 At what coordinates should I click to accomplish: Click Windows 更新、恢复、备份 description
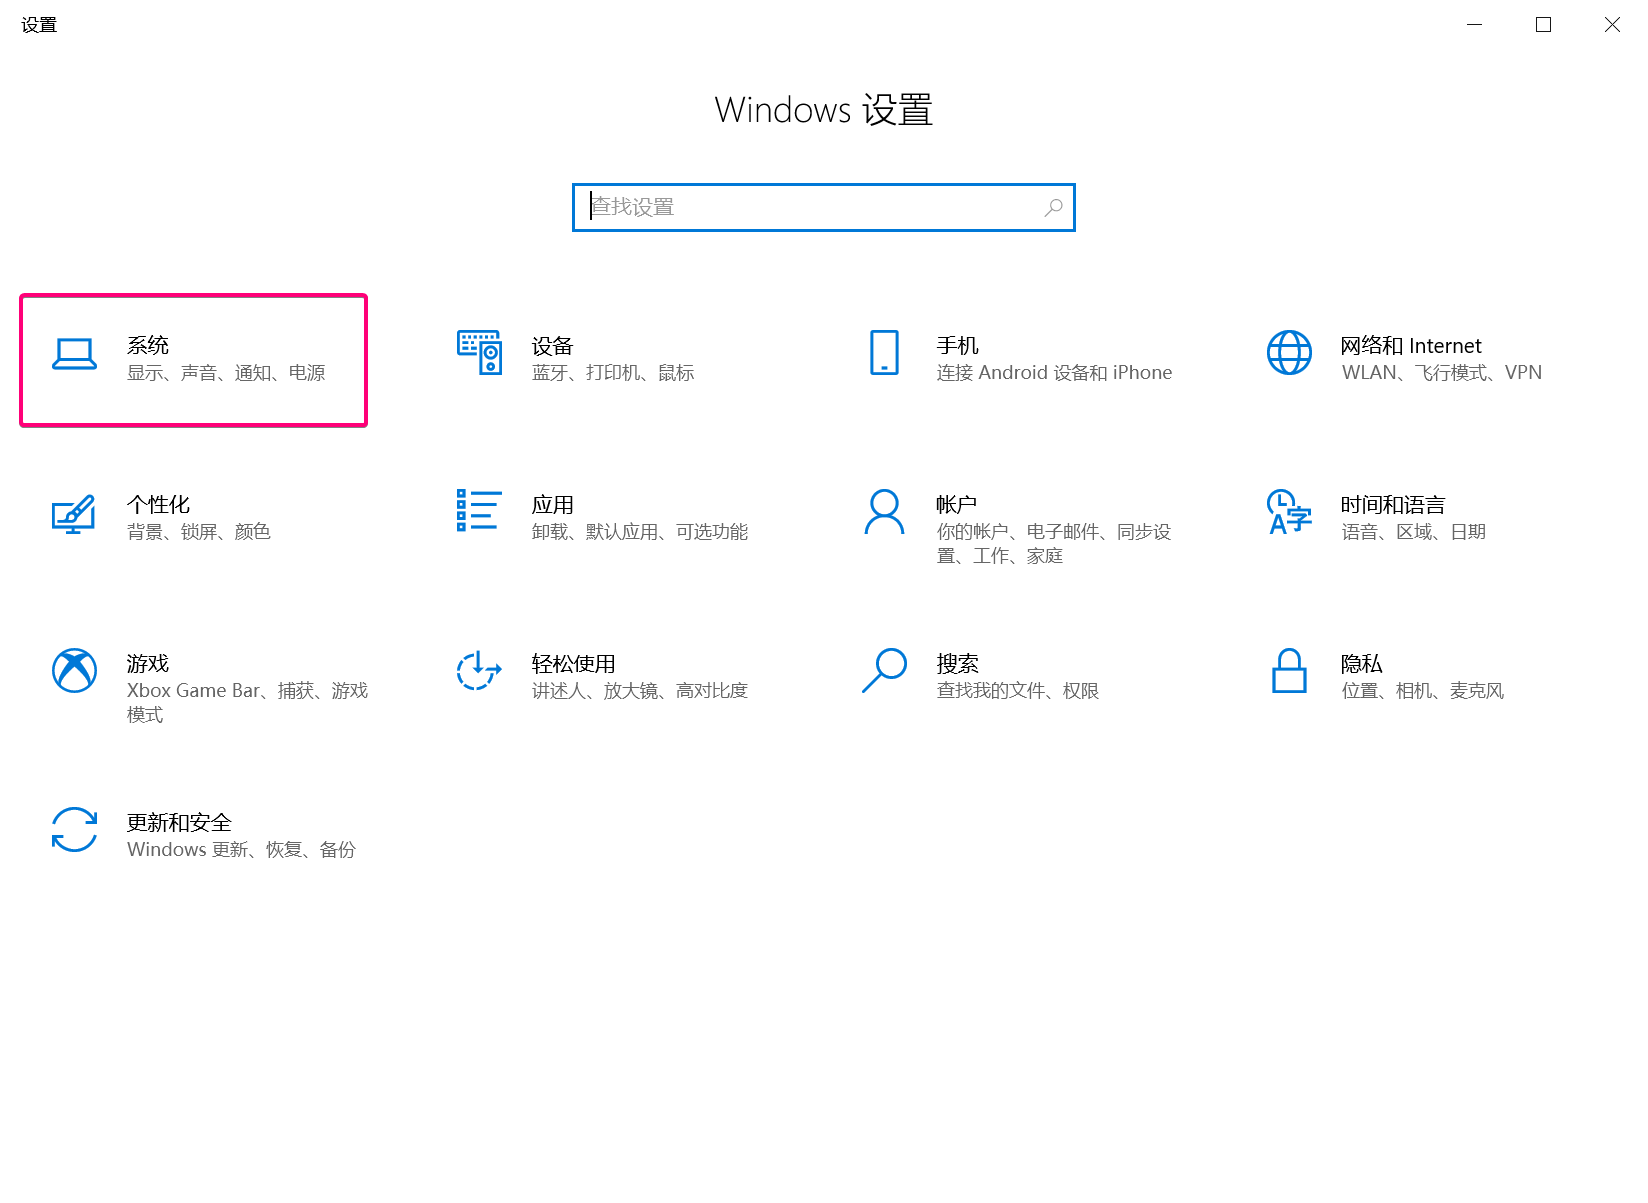coord(241,849)
